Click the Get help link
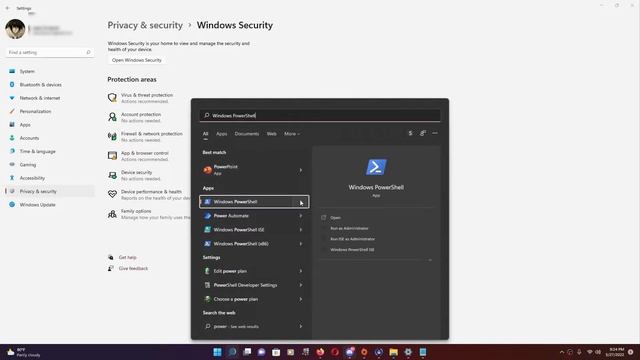 click(x=127, y=258)
